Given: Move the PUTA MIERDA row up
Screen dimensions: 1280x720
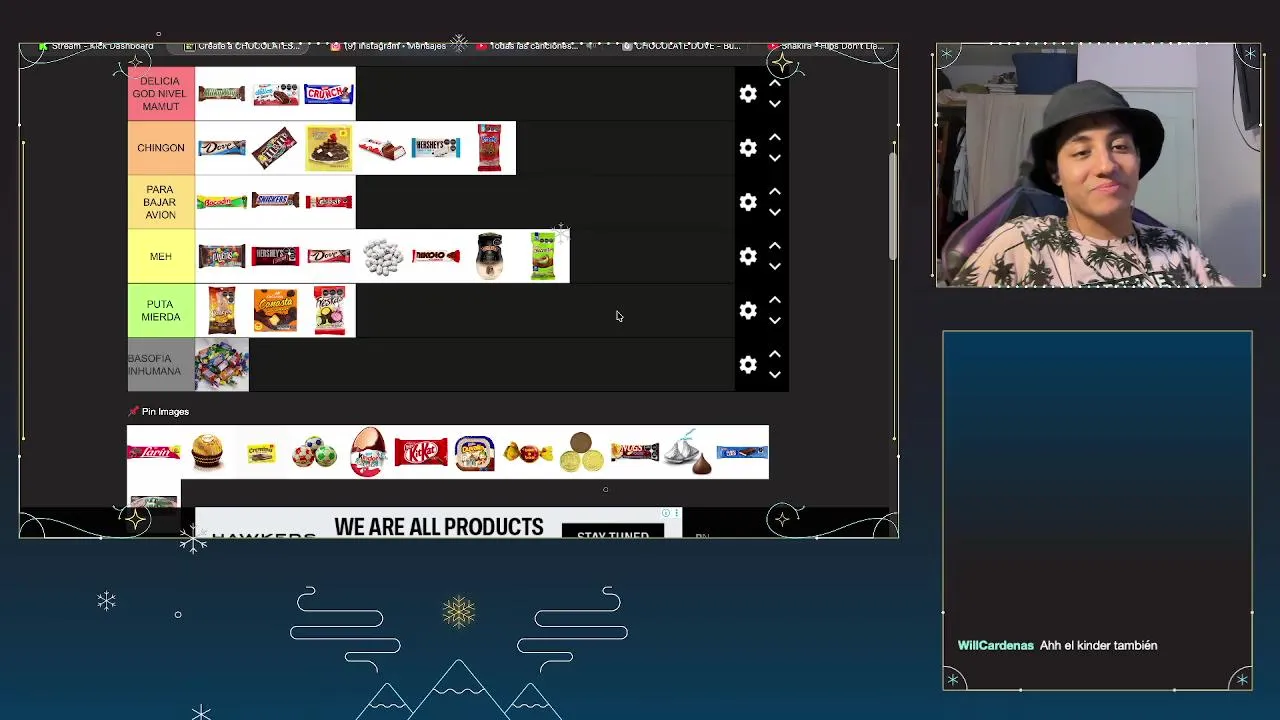Looking at the screenshot, I should 774,300.
